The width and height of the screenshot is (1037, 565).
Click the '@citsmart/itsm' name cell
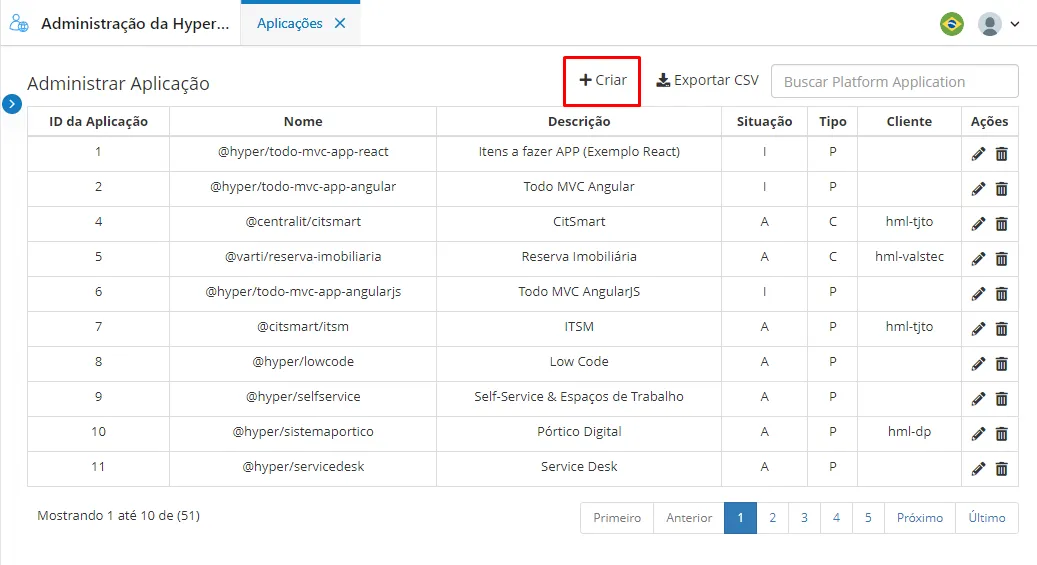click(x=303, y=327)
